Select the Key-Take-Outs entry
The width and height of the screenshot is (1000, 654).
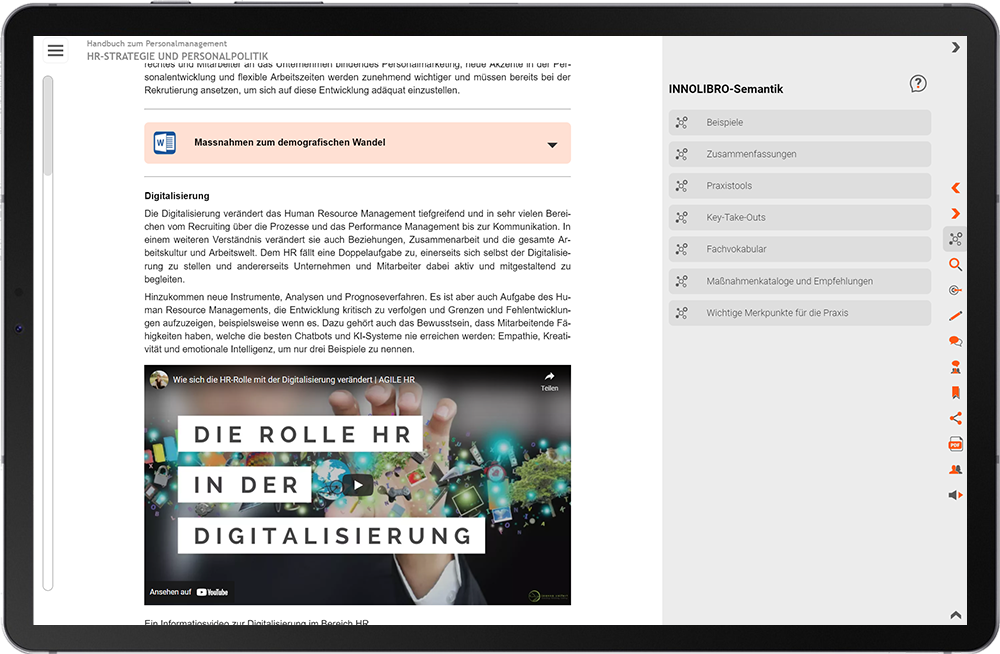800,218
